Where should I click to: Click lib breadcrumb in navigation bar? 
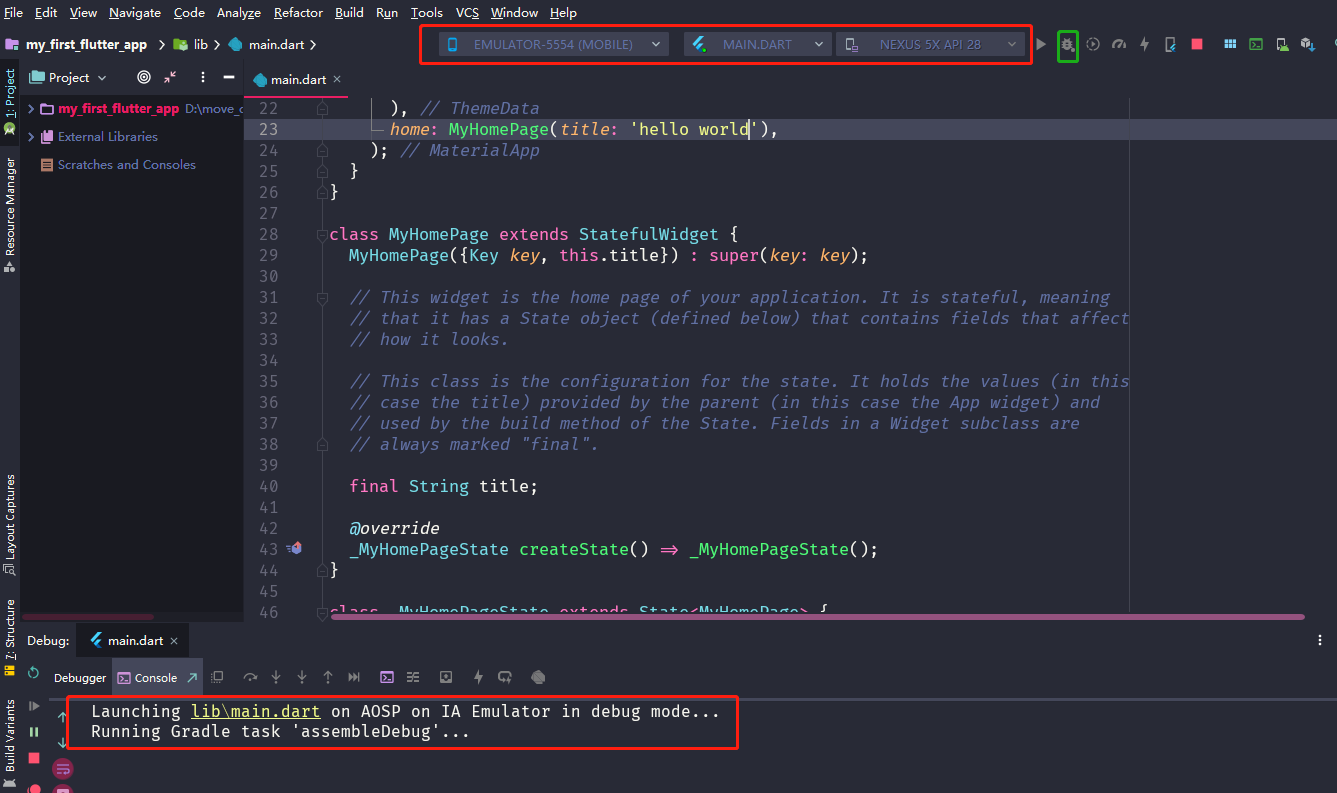(x=191, y=45)
